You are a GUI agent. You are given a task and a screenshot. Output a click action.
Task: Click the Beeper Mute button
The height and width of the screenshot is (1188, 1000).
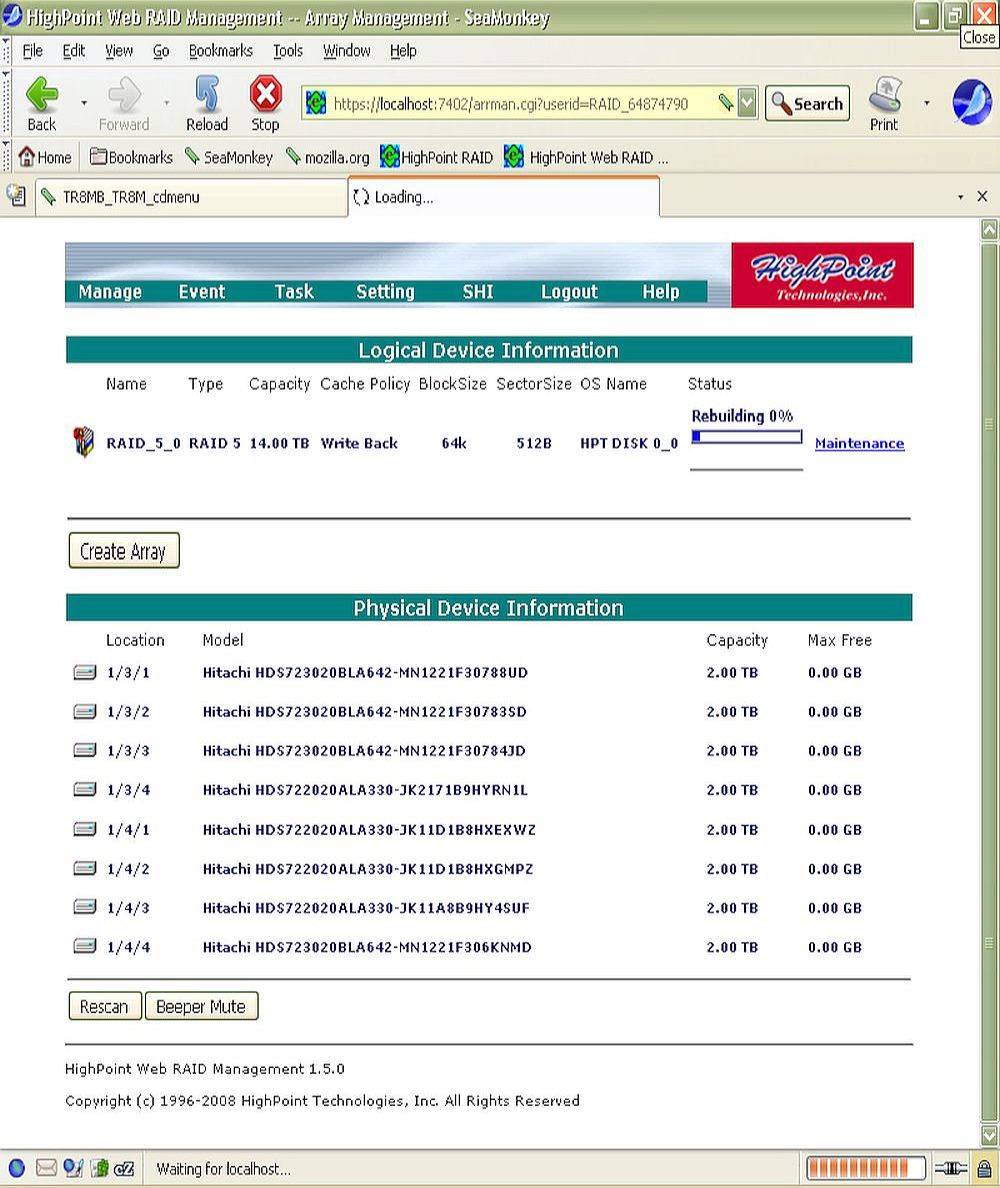(202, 1006)
